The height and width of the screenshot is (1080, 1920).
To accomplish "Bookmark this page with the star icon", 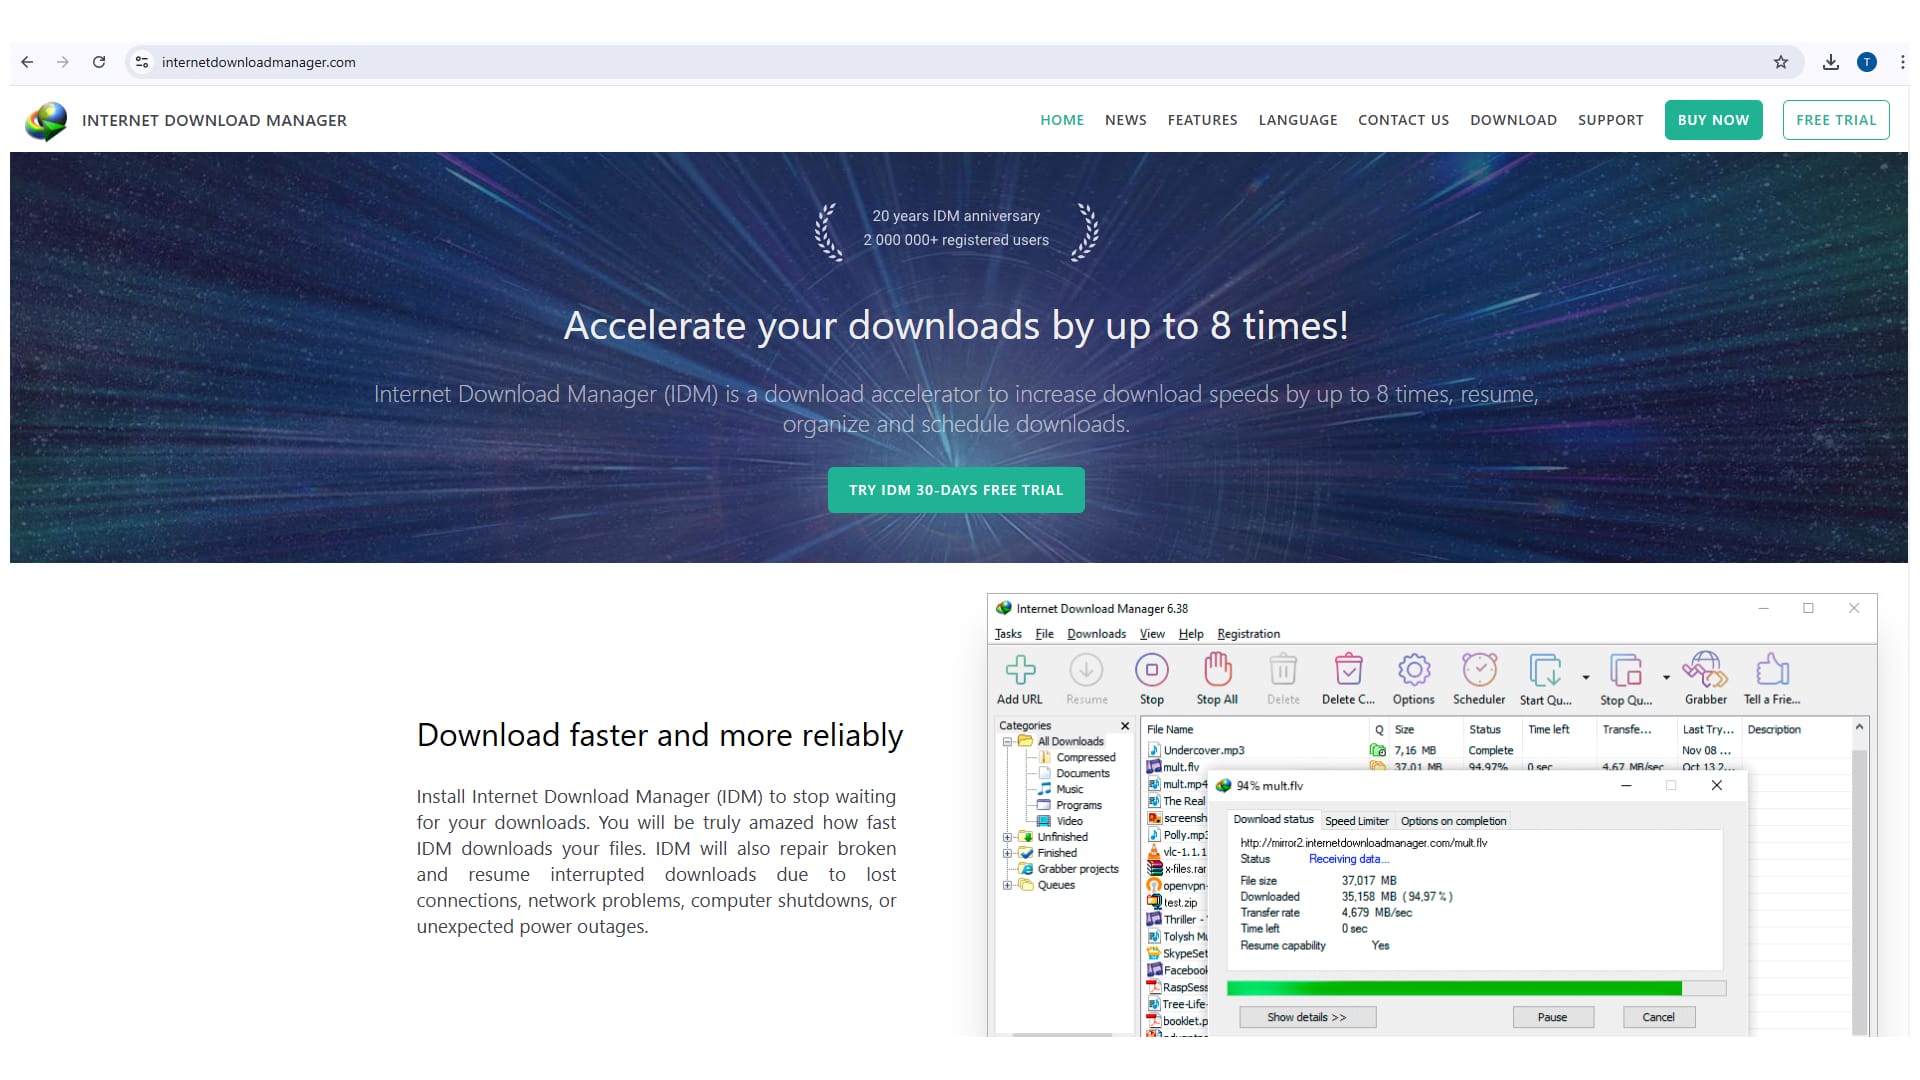I will (x=1781, y=62).
